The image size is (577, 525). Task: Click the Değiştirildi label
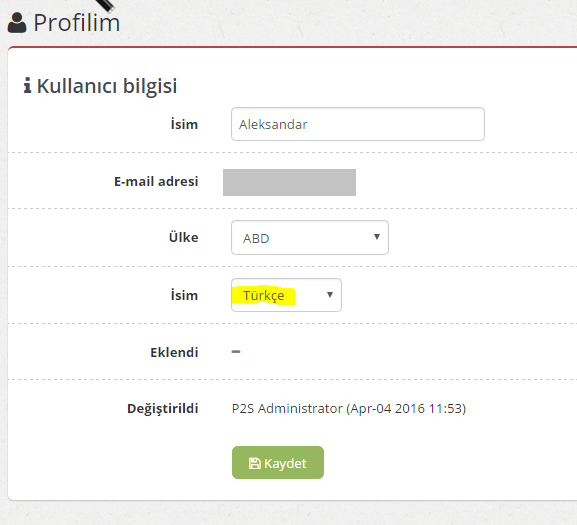[163, 409]
